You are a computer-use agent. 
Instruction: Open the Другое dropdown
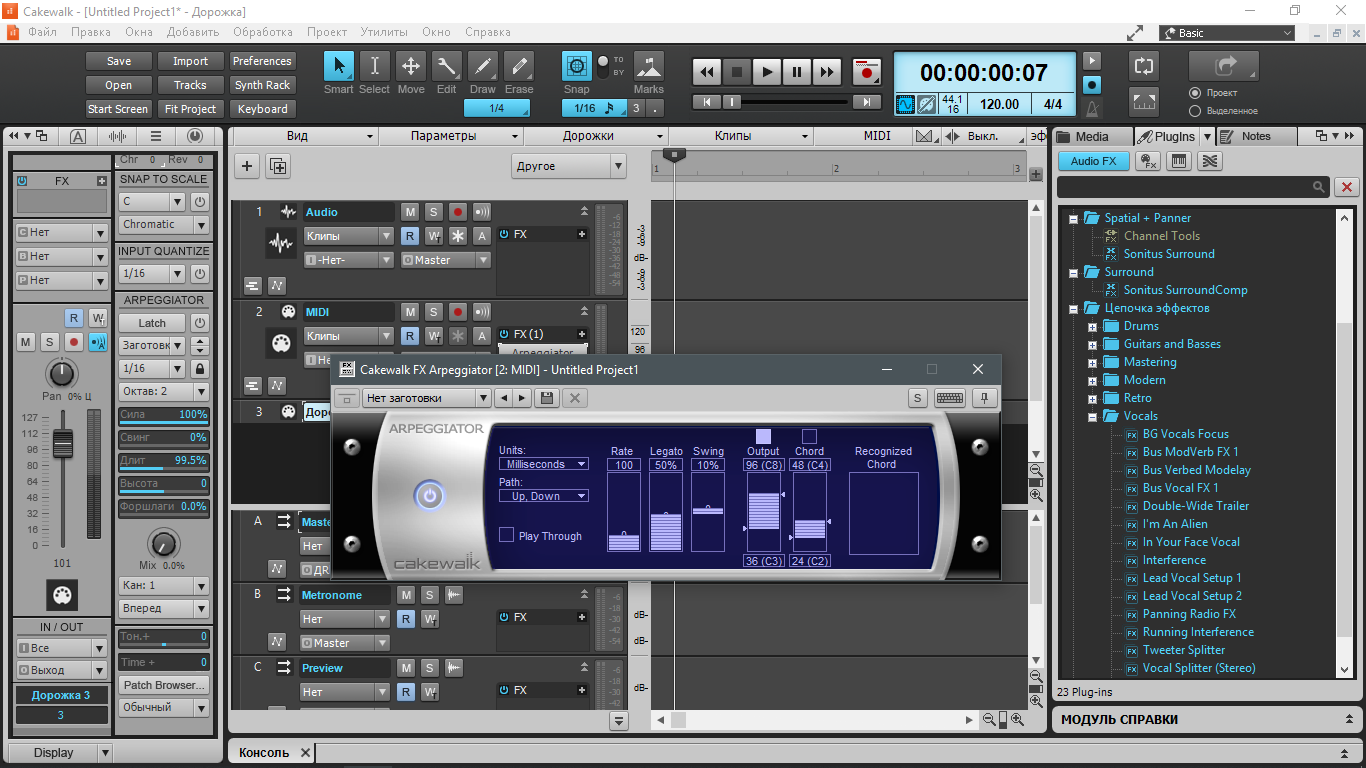pyautogui.click(x=569, y=166)
